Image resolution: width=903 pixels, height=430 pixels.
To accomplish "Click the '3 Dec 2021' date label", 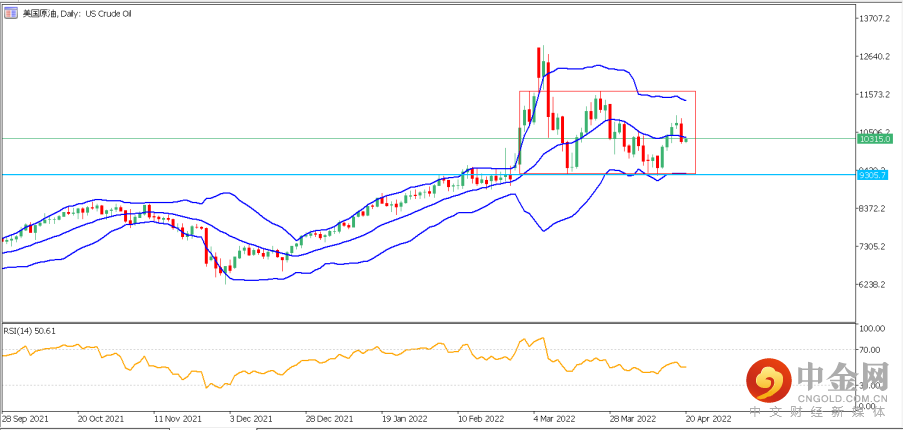I will click(x=251, y=418).
